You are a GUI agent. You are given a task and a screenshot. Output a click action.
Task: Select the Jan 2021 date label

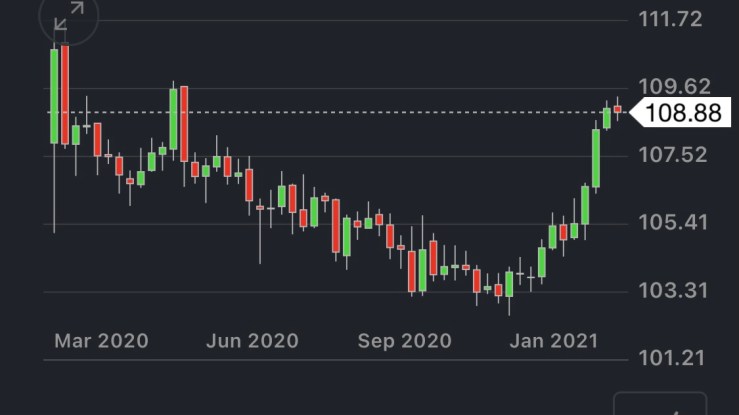[x=553, y=340]
